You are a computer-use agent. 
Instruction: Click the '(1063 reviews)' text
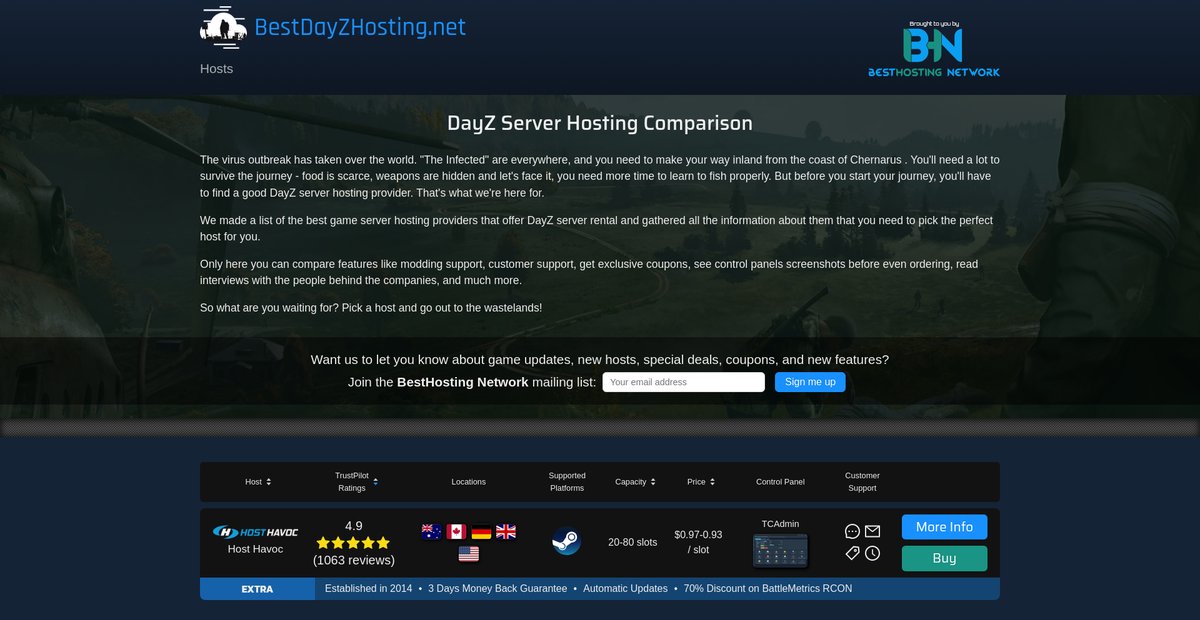(353, 560)
